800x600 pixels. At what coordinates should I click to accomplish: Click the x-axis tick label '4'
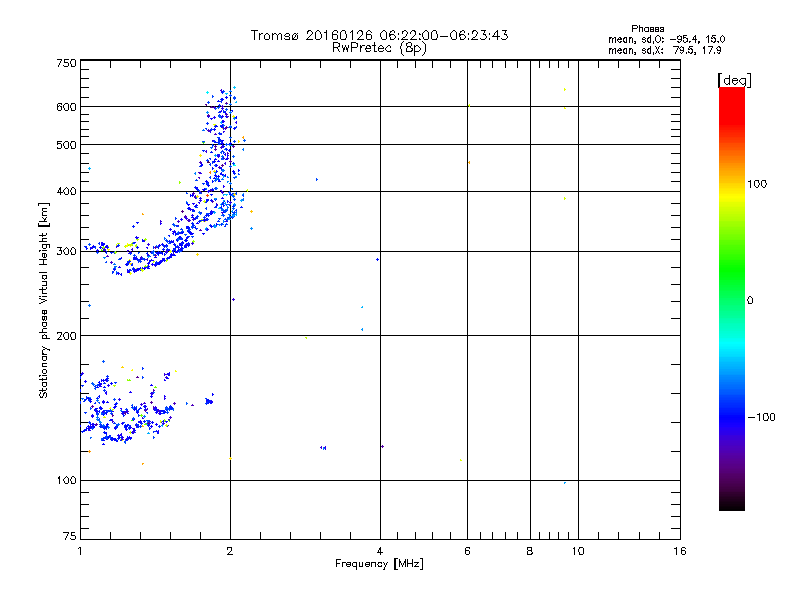pos(380,551)
